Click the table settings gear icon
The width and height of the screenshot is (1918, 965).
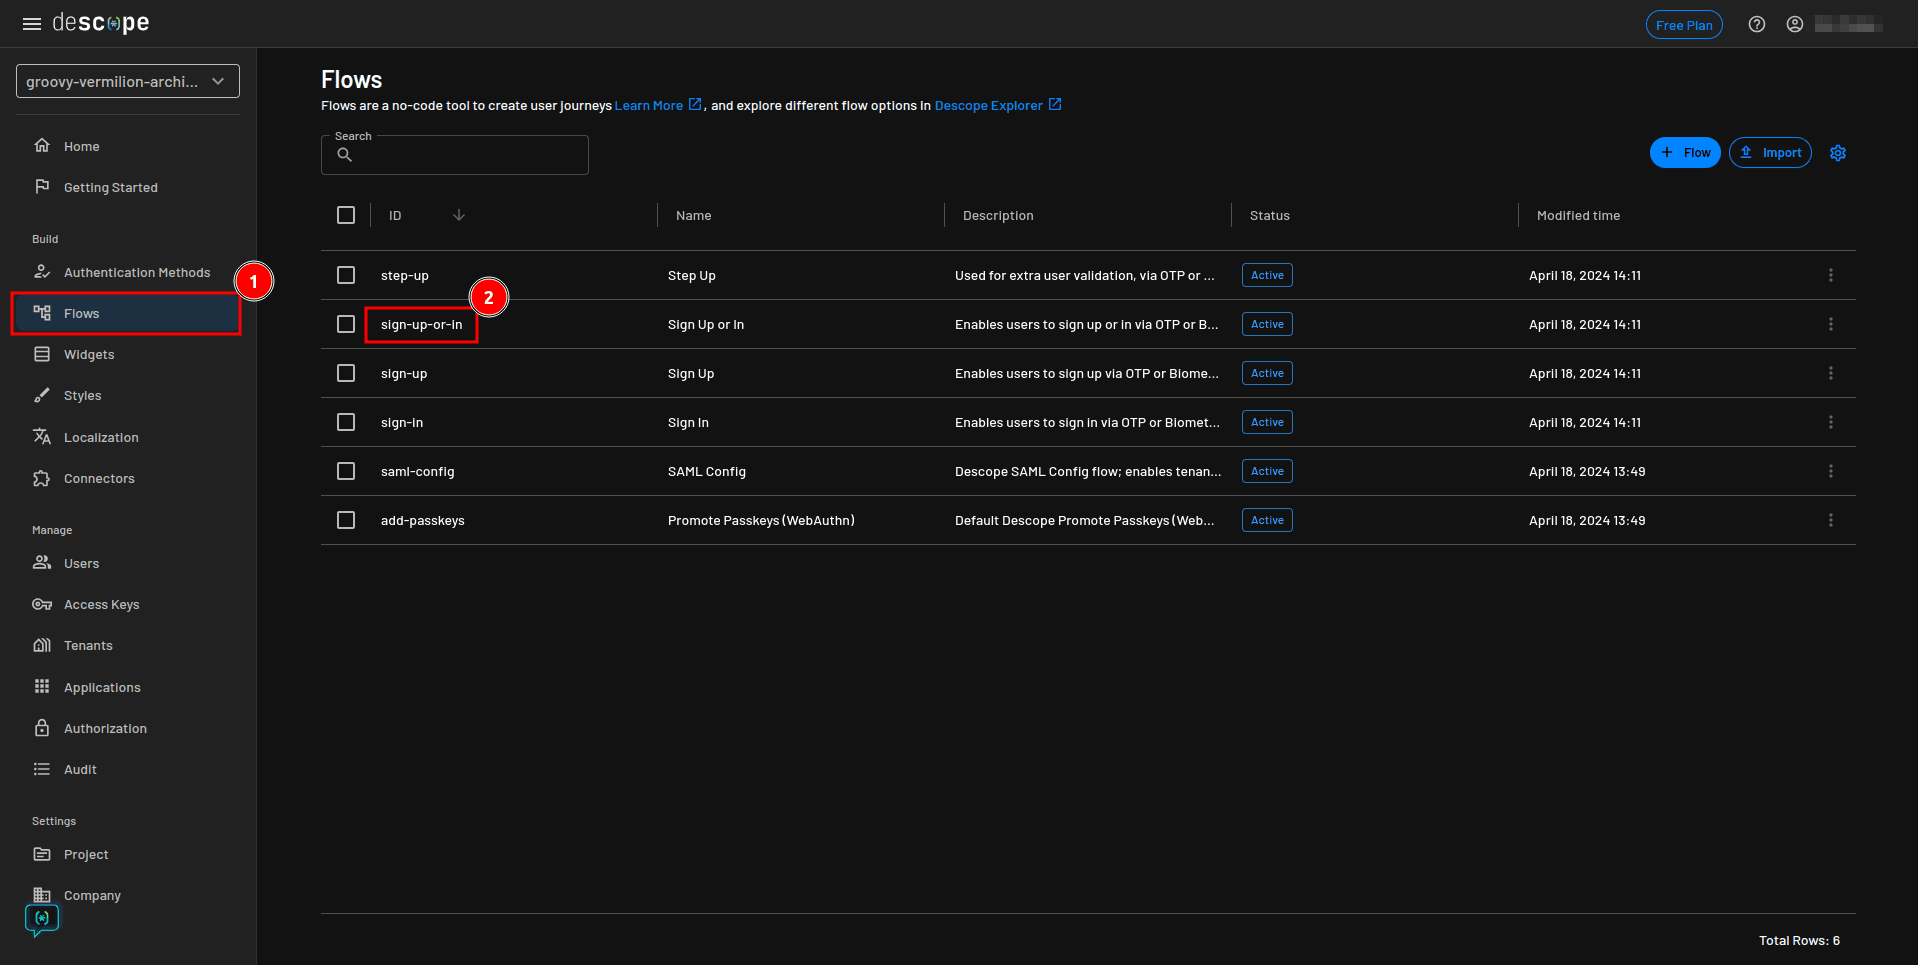click(1837, 153)
